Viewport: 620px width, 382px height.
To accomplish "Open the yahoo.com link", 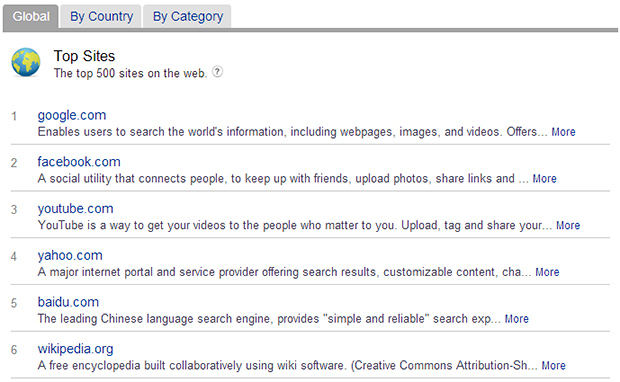I will point(70,255).
